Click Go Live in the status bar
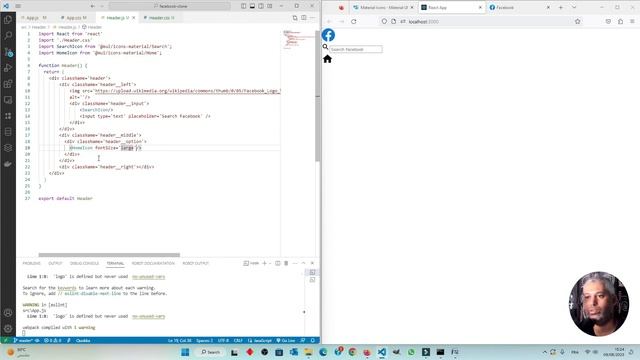This screenshot has height=360, width=640. tap(286, 340)
